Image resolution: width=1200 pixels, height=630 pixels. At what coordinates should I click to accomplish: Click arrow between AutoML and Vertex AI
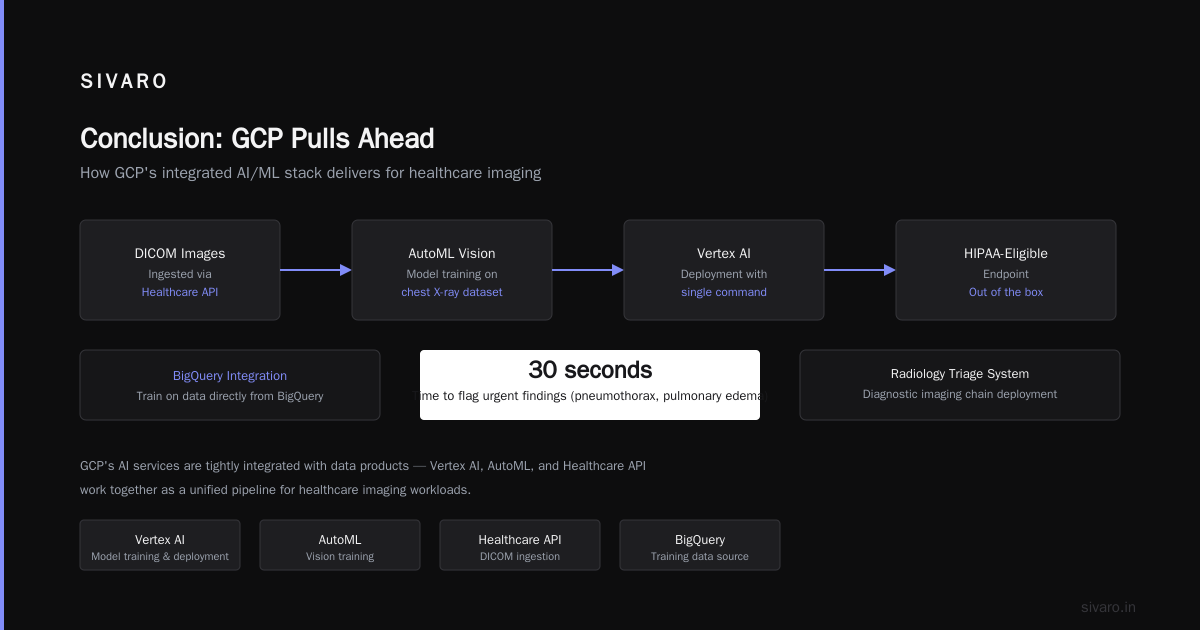tap(588, 270)
